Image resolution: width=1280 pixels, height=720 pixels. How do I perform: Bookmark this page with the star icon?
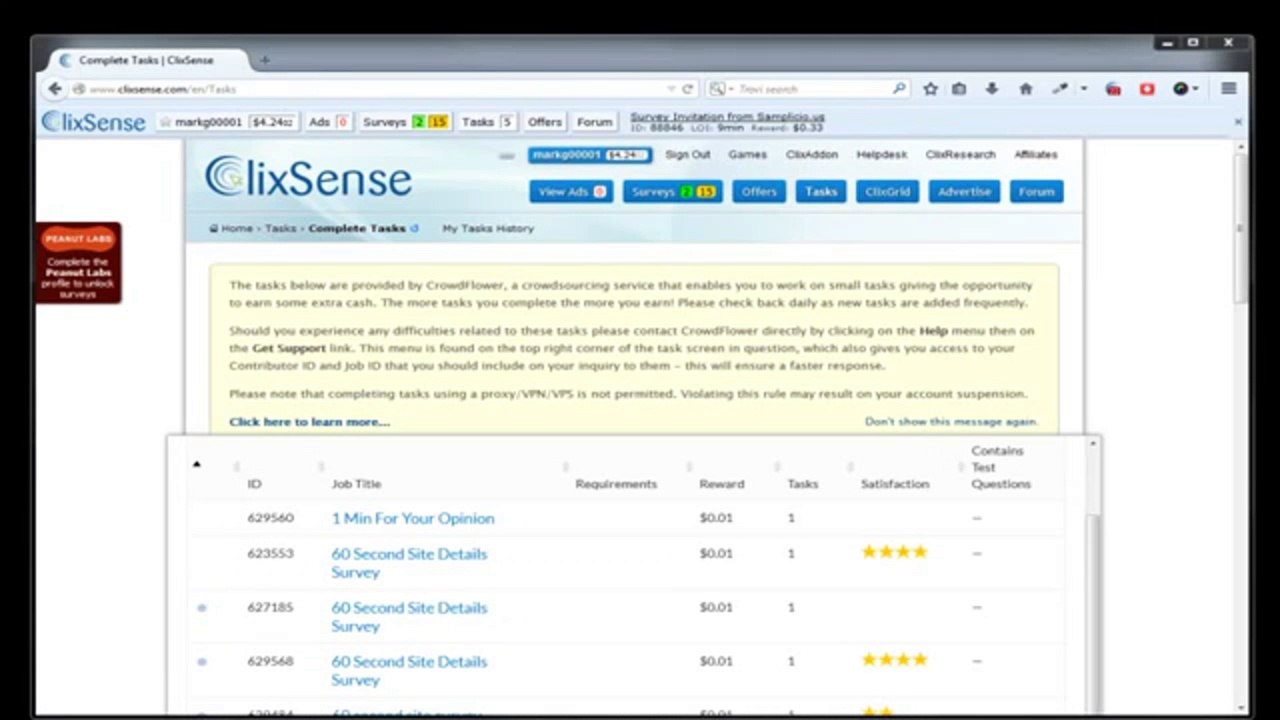(x=930, y=89)
